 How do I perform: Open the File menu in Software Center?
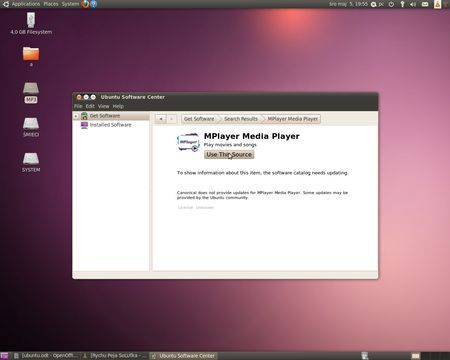78,106
